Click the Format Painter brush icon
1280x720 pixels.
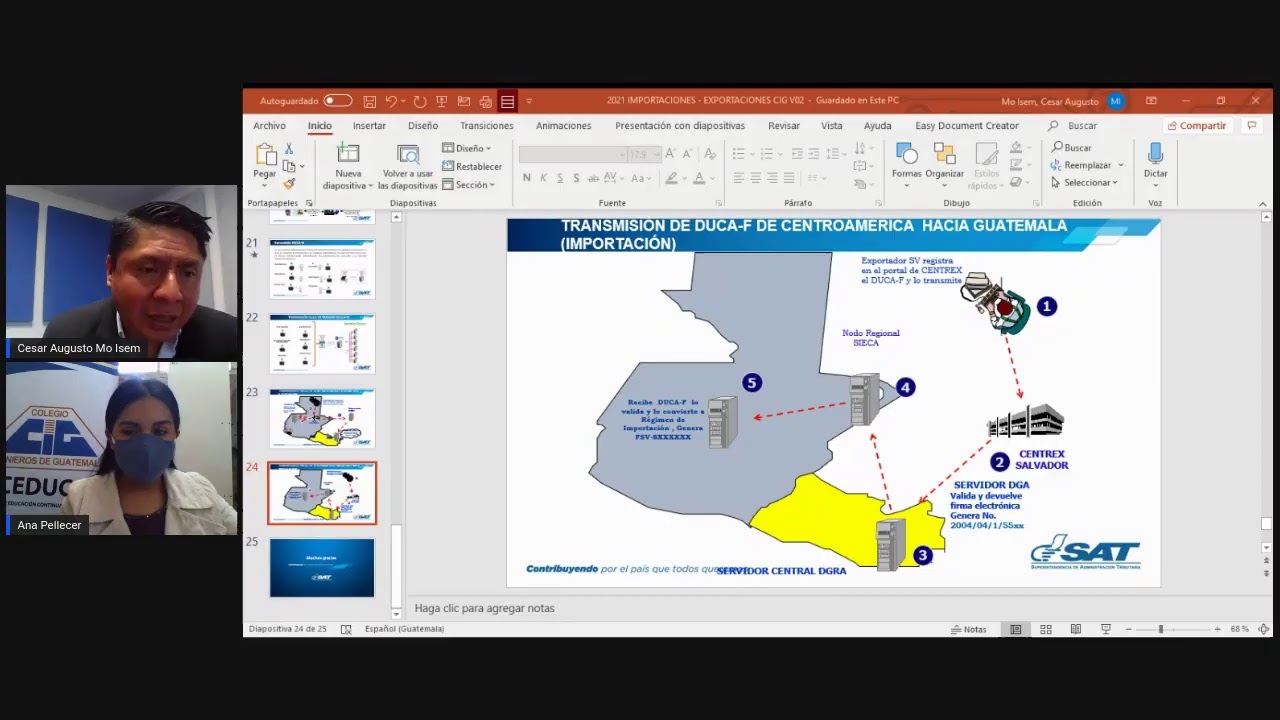point(289,184)
